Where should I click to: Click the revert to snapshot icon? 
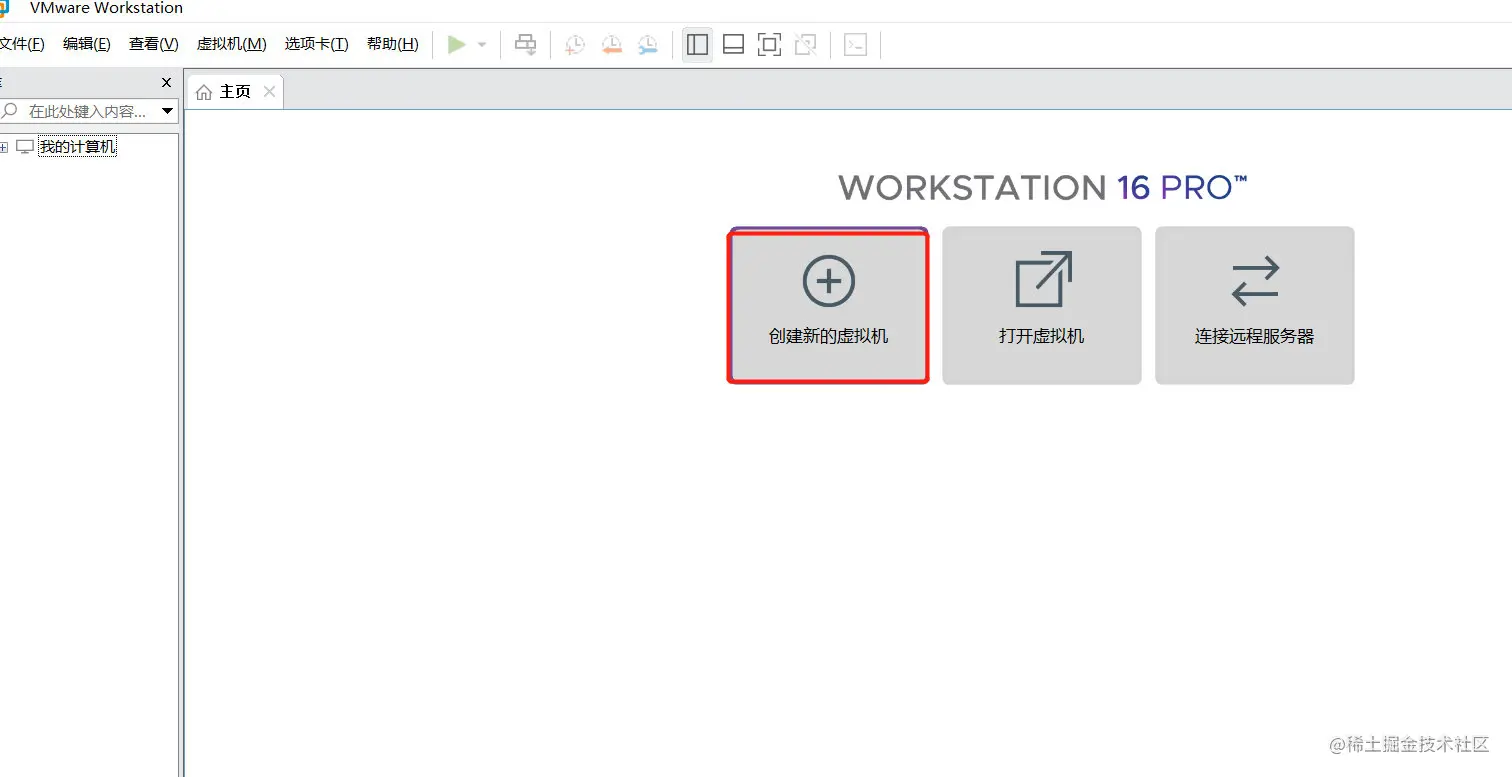point(612,44)
